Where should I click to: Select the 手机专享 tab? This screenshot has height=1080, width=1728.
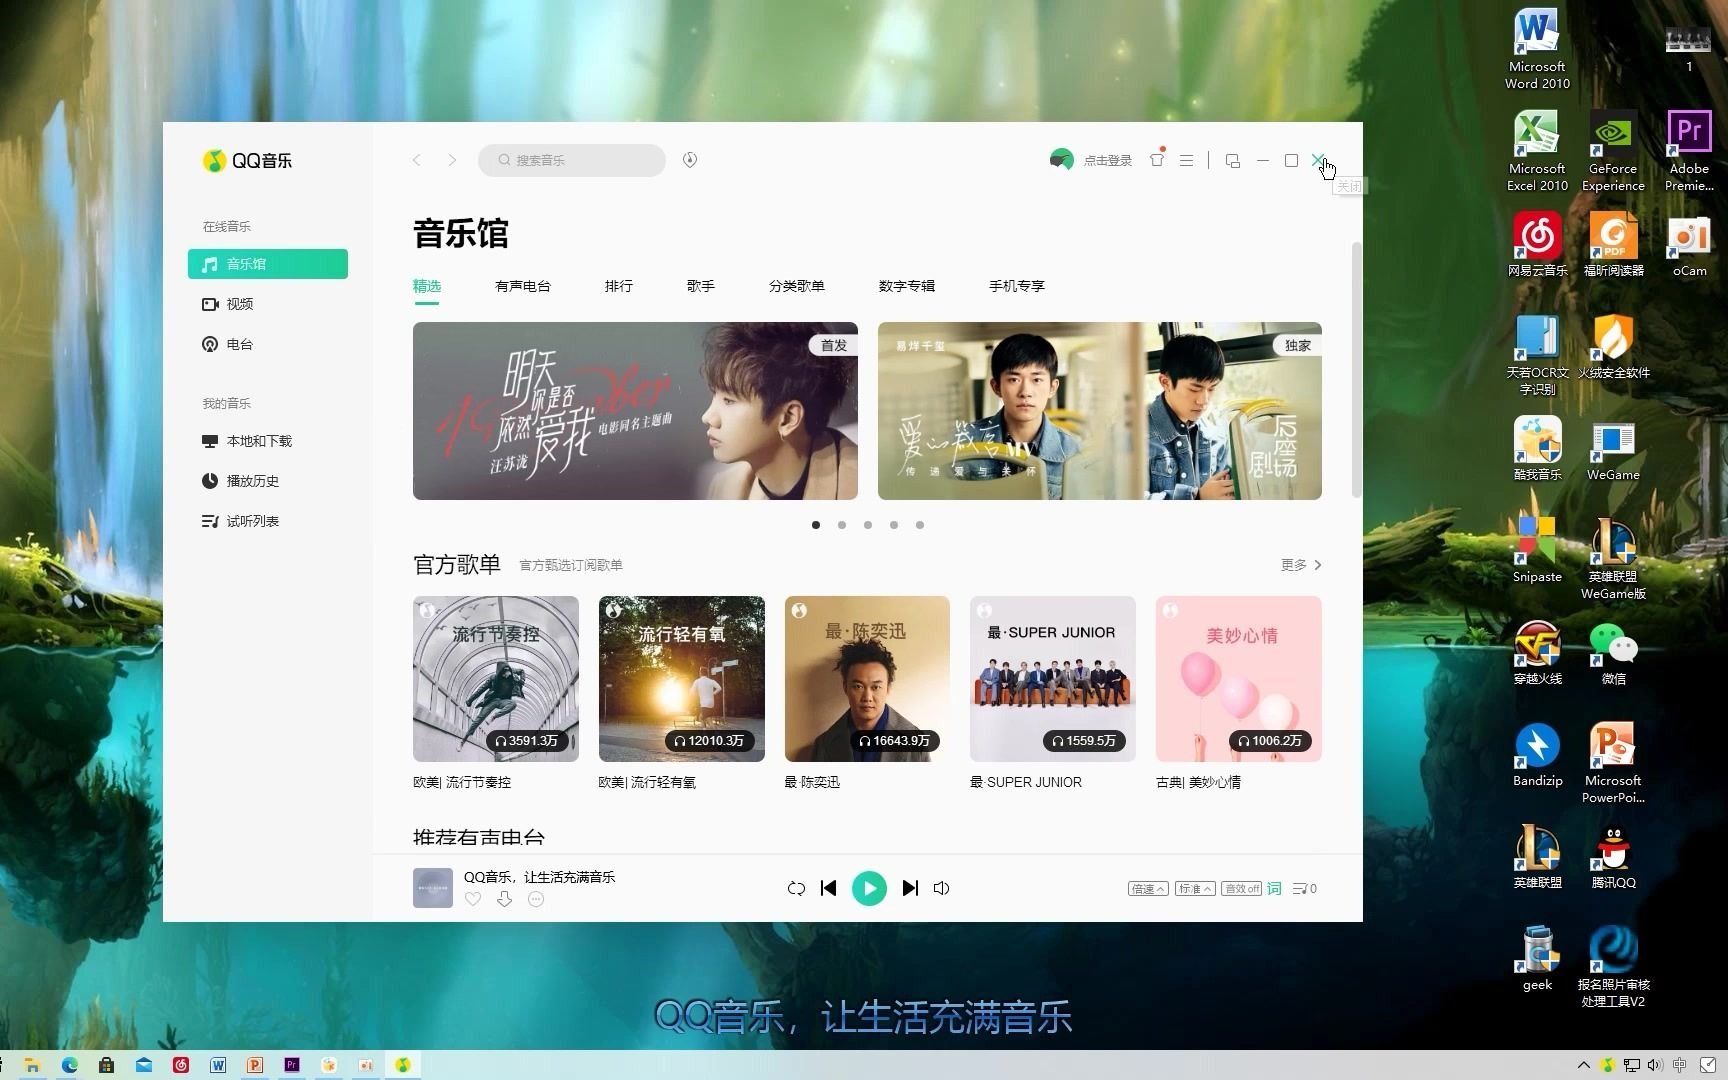point(1017,286)
